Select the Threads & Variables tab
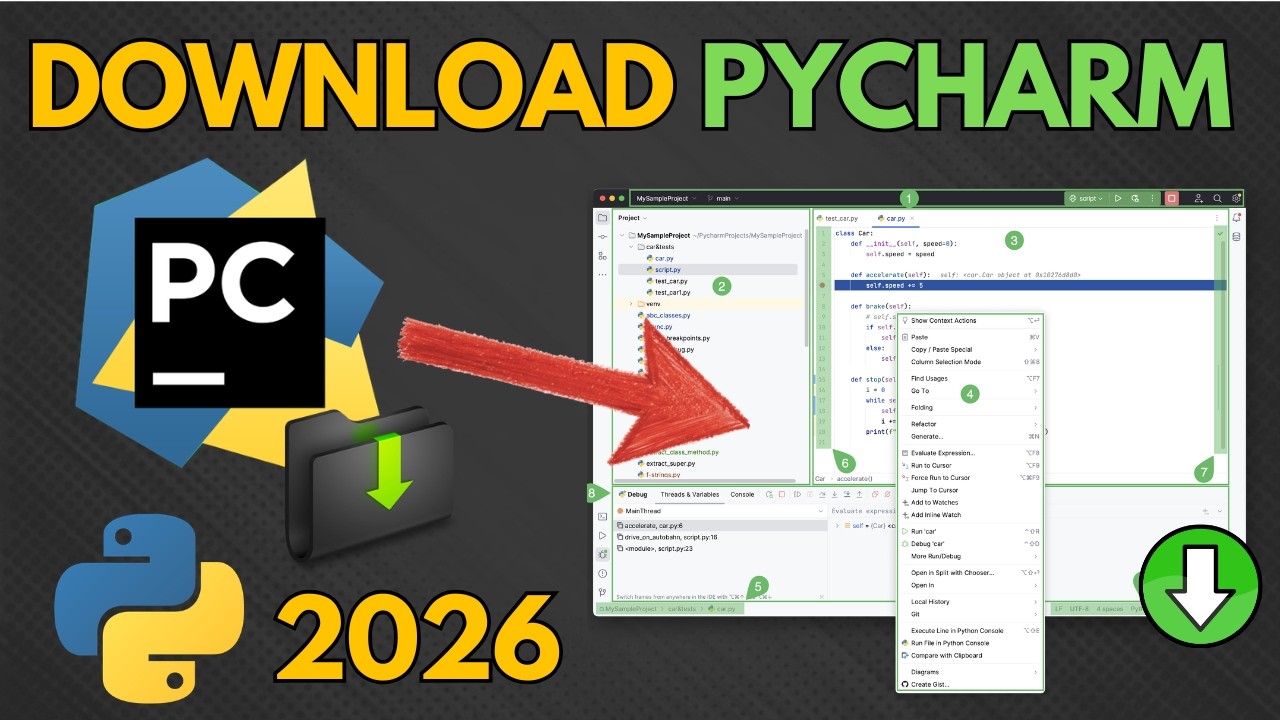This screenshot has width=1280, height=720. click(689, 494)
